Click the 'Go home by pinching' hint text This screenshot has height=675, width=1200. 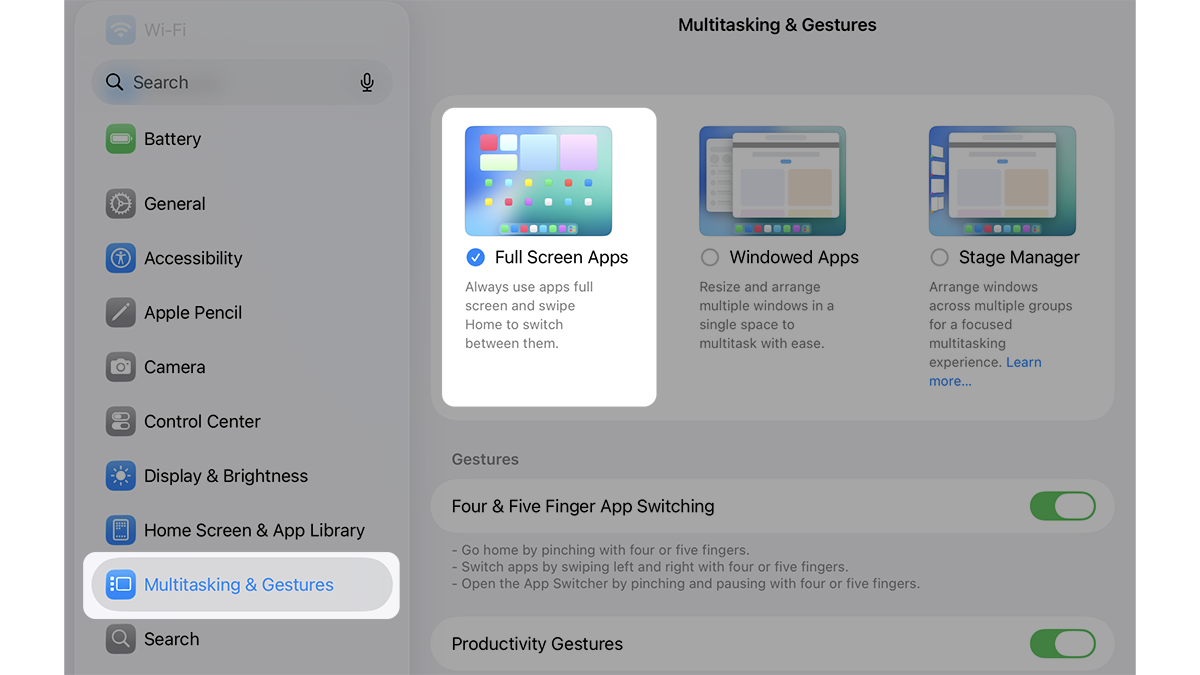click(600, 550)
